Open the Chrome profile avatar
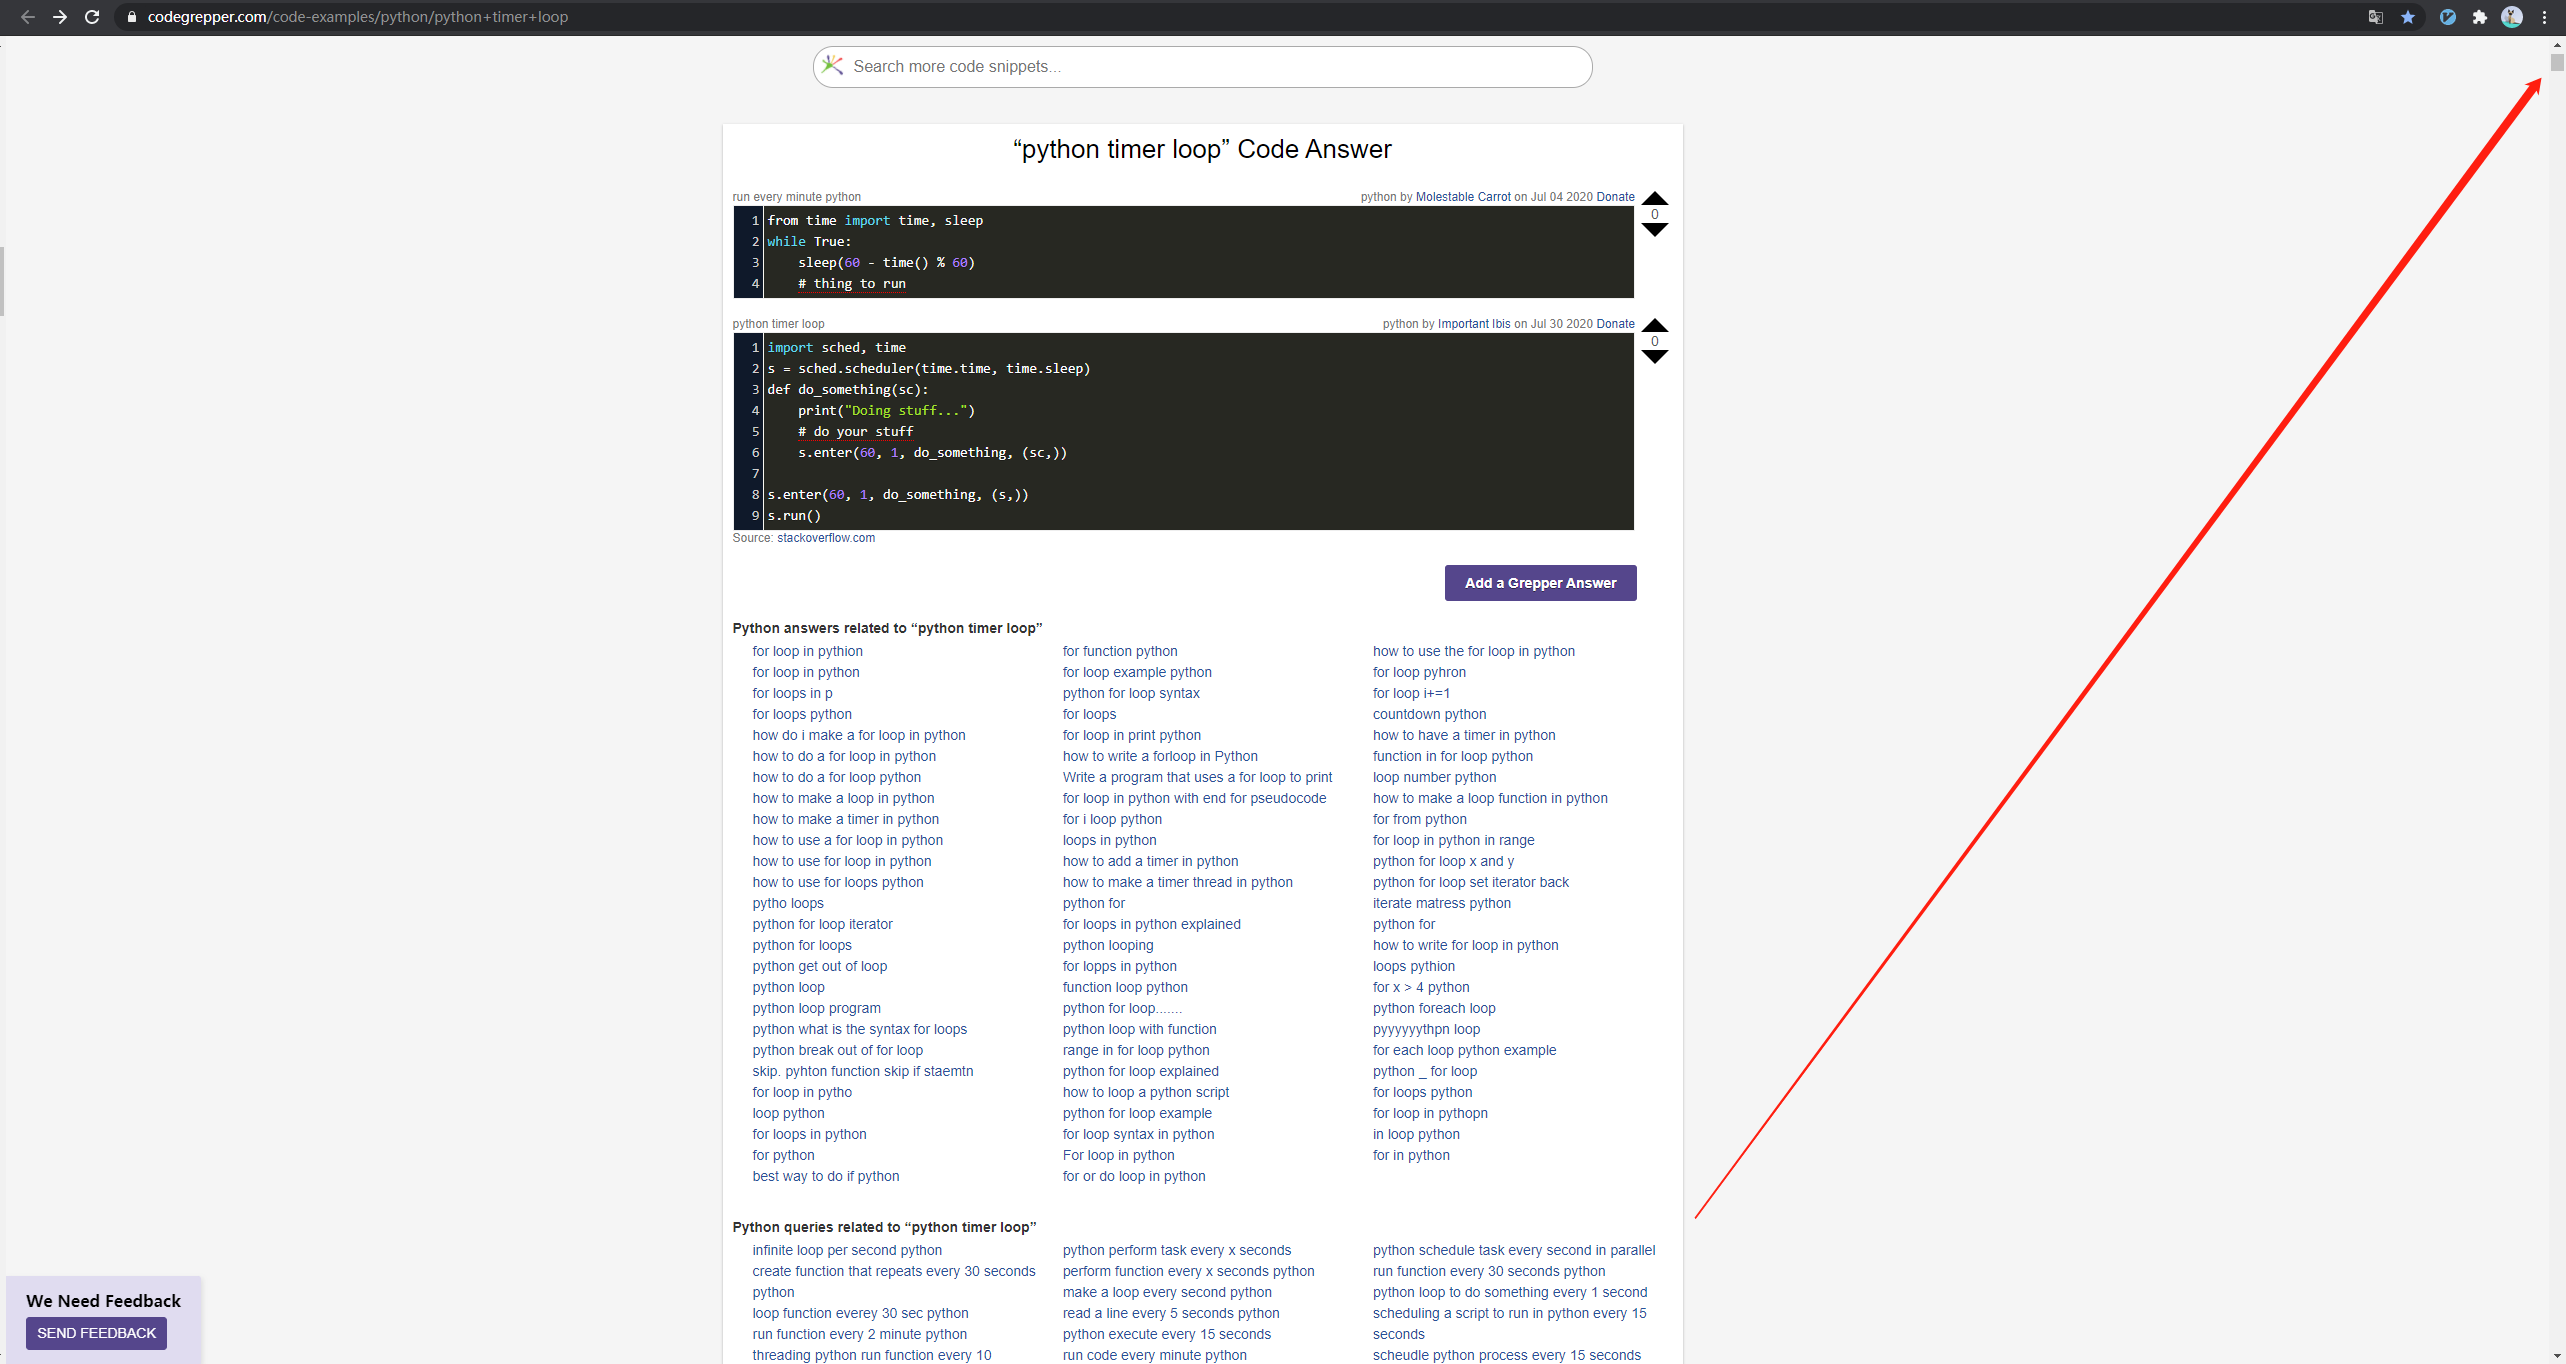 click(x=2512, y=17)
